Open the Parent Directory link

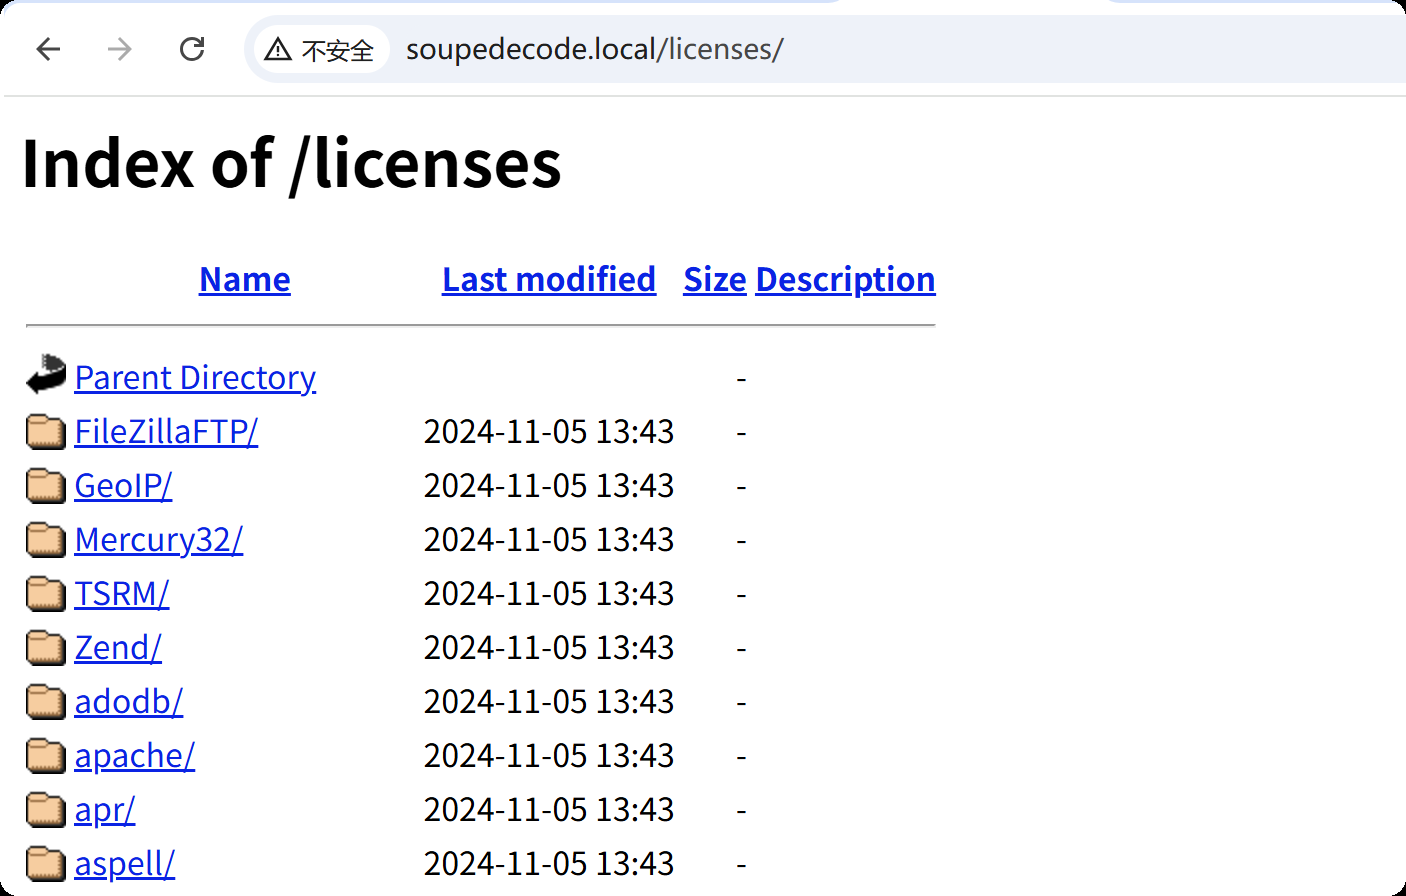195,377
